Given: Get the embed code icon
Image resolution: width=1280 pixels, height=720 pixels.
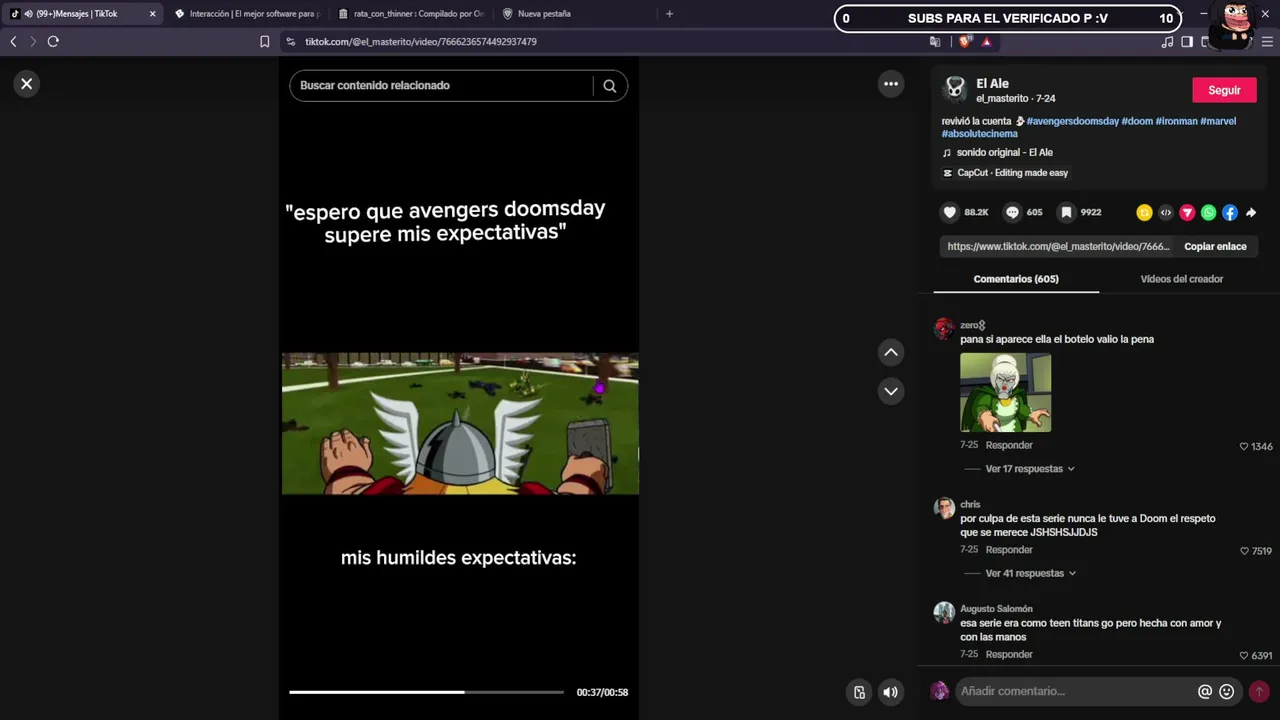Looking at the screenshot, I should [x=1166, y=212].
